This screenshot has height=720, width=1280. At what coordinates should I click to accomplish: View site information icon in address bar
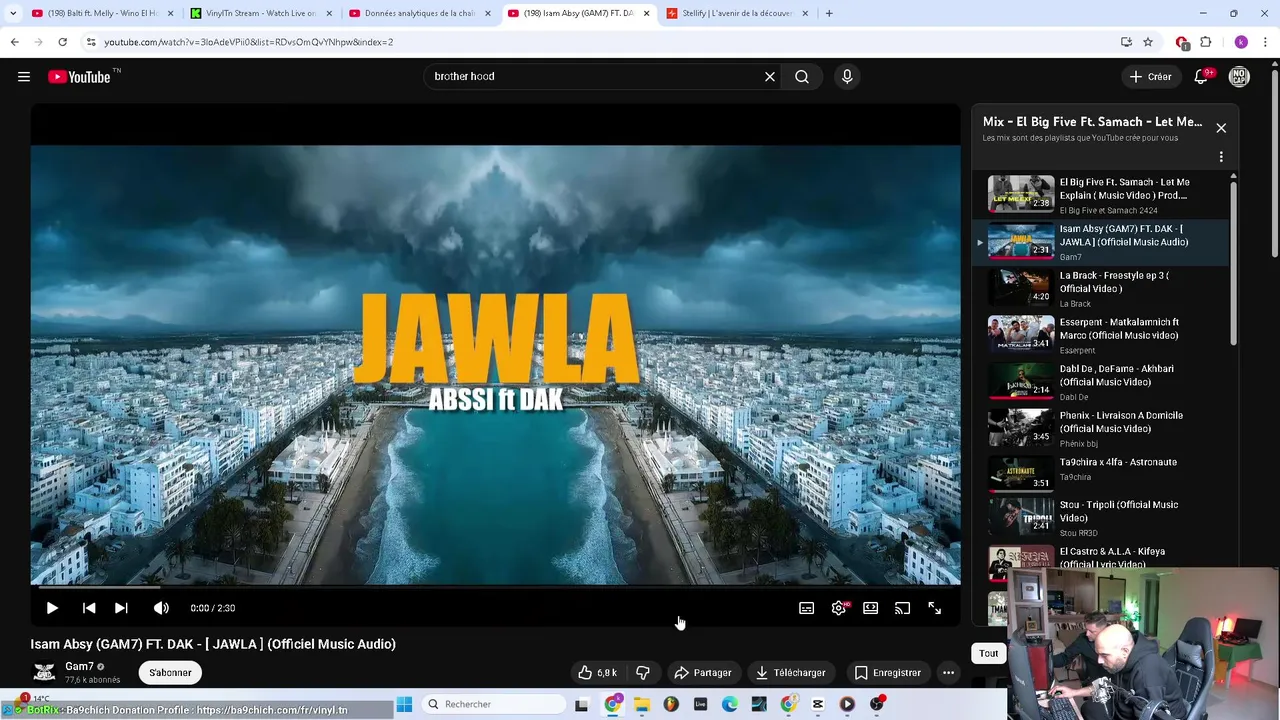pyautogui.click(x=91, y=42)
